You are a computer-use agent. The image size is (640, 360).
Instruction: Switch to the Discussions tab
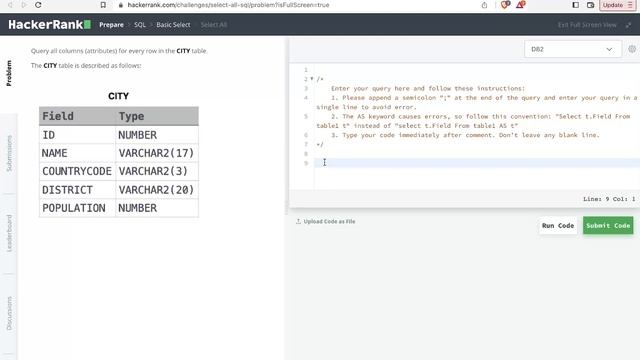coord(9,313)
